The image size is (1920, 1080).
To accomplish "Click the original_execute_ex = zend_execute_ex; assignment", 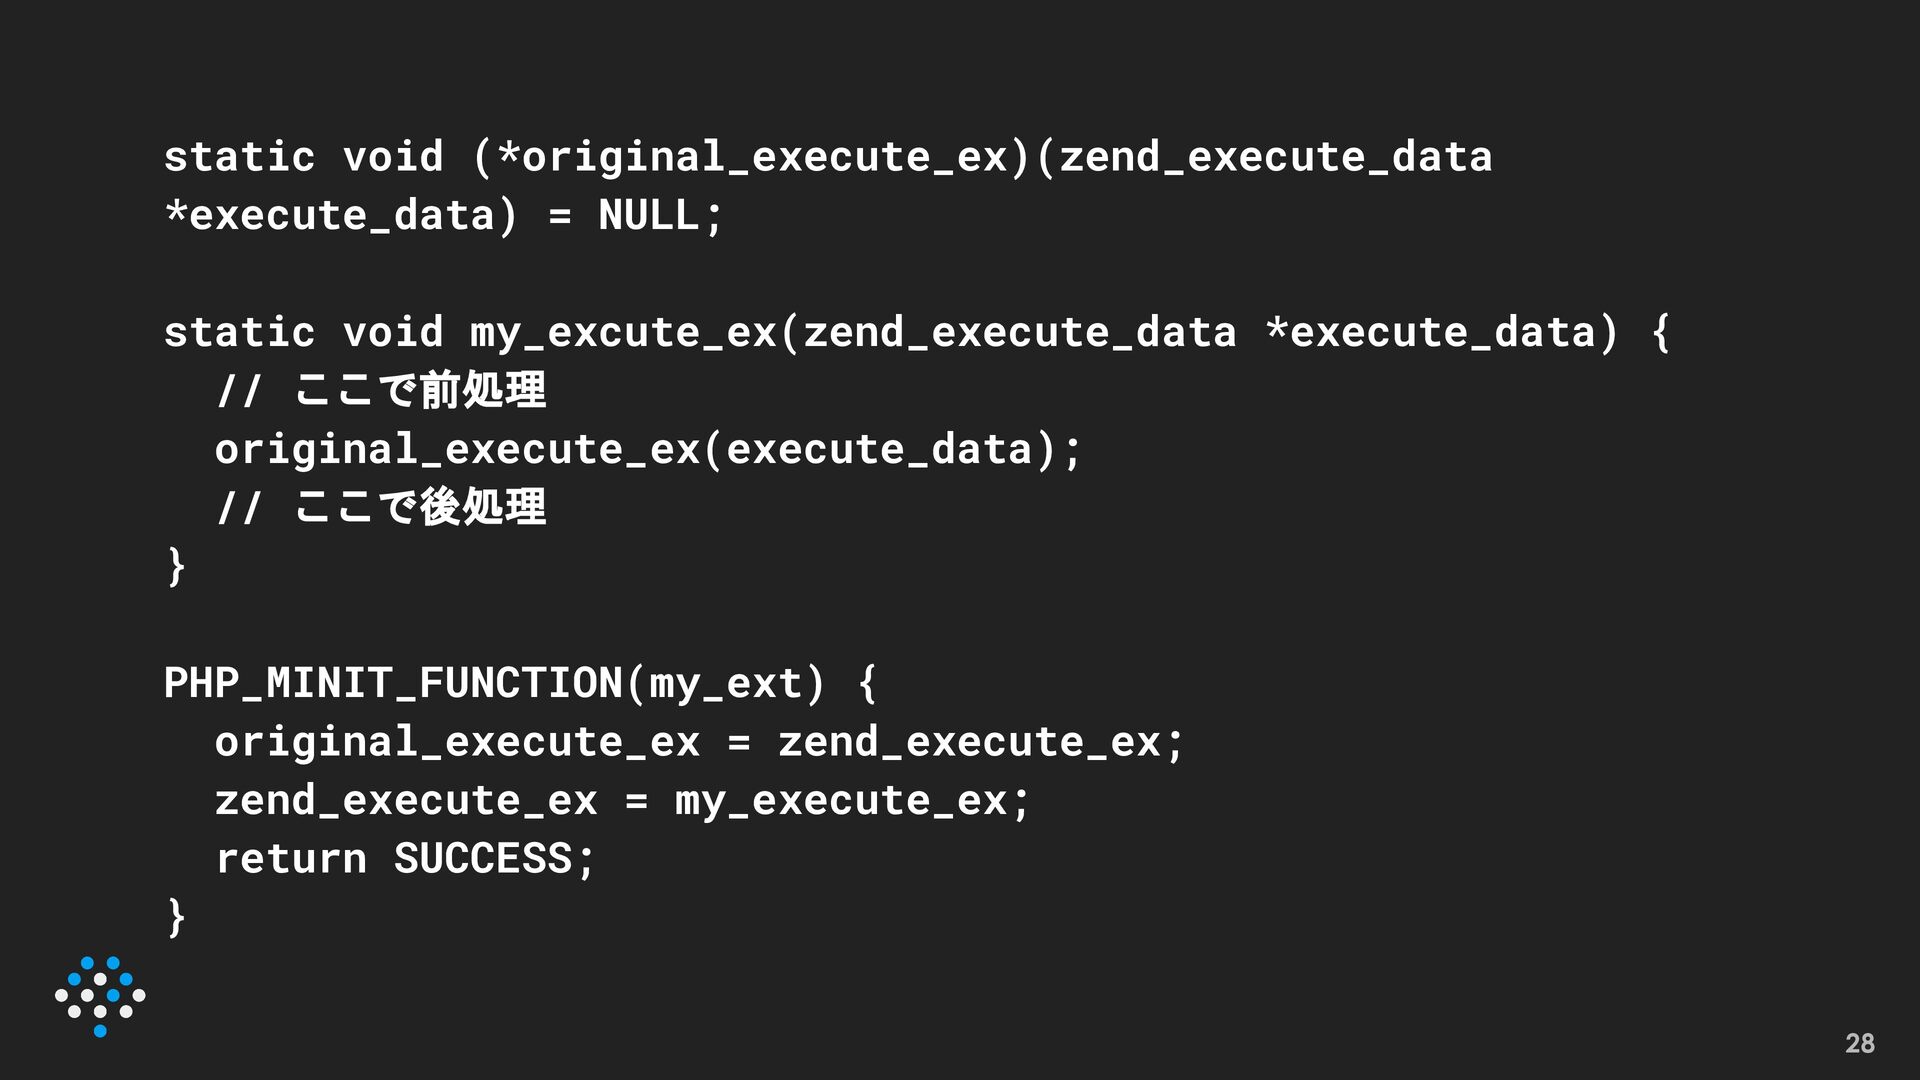I will click(x=699, y=742).
